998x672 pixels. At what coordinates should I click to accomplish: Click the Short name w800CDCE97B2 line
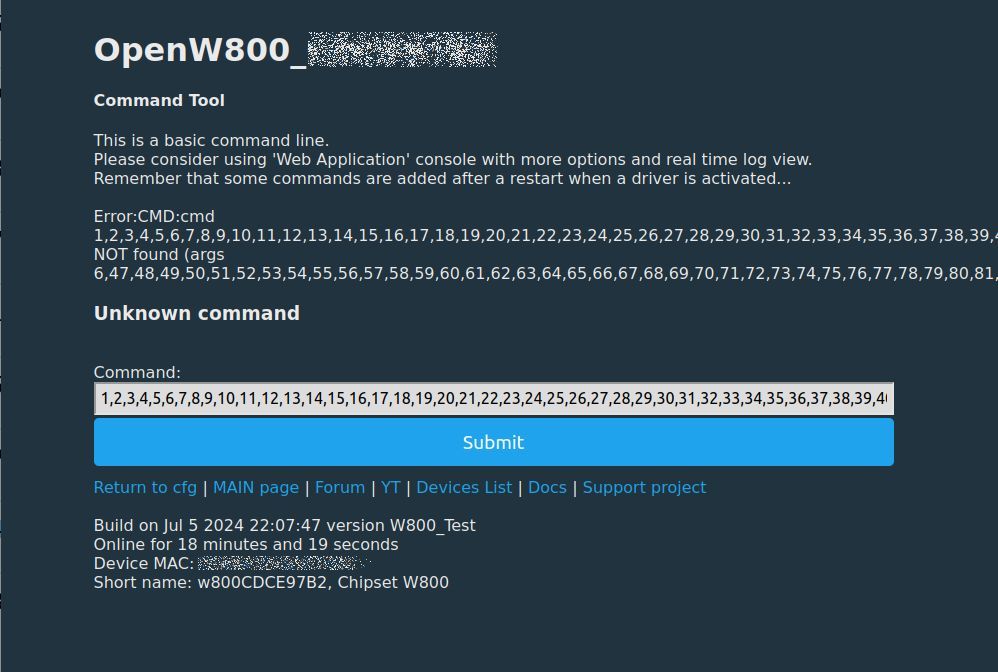(271, 583)
